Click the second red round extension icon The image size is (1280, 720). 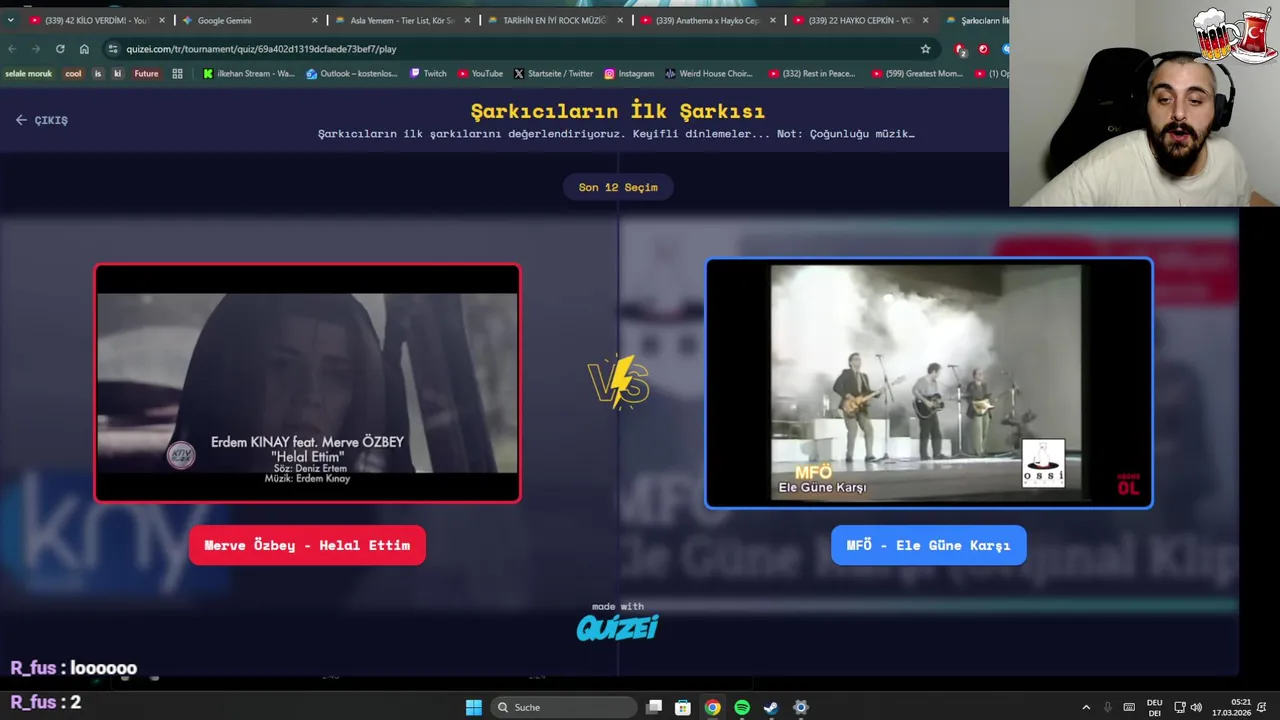pos(983,49)
